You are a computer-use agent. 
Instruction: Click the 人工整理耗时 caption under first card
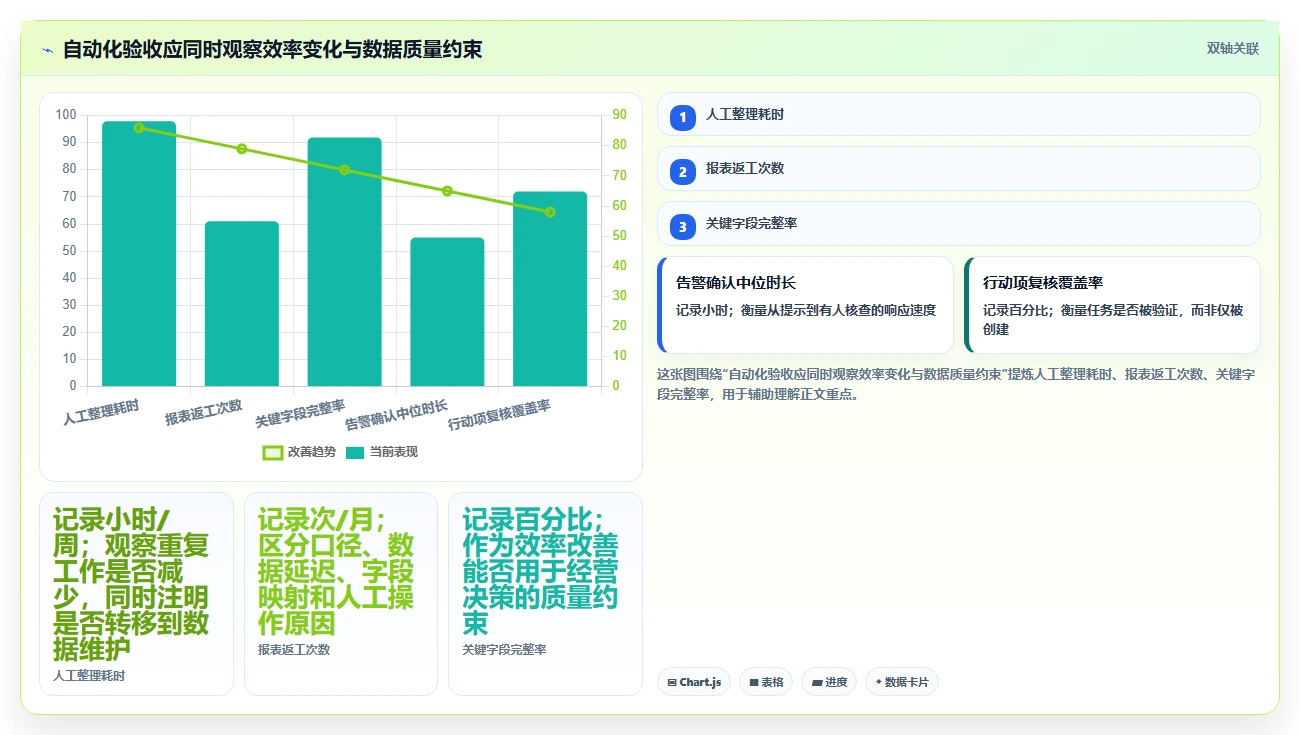pyautogui.click(x=89, y=676)
